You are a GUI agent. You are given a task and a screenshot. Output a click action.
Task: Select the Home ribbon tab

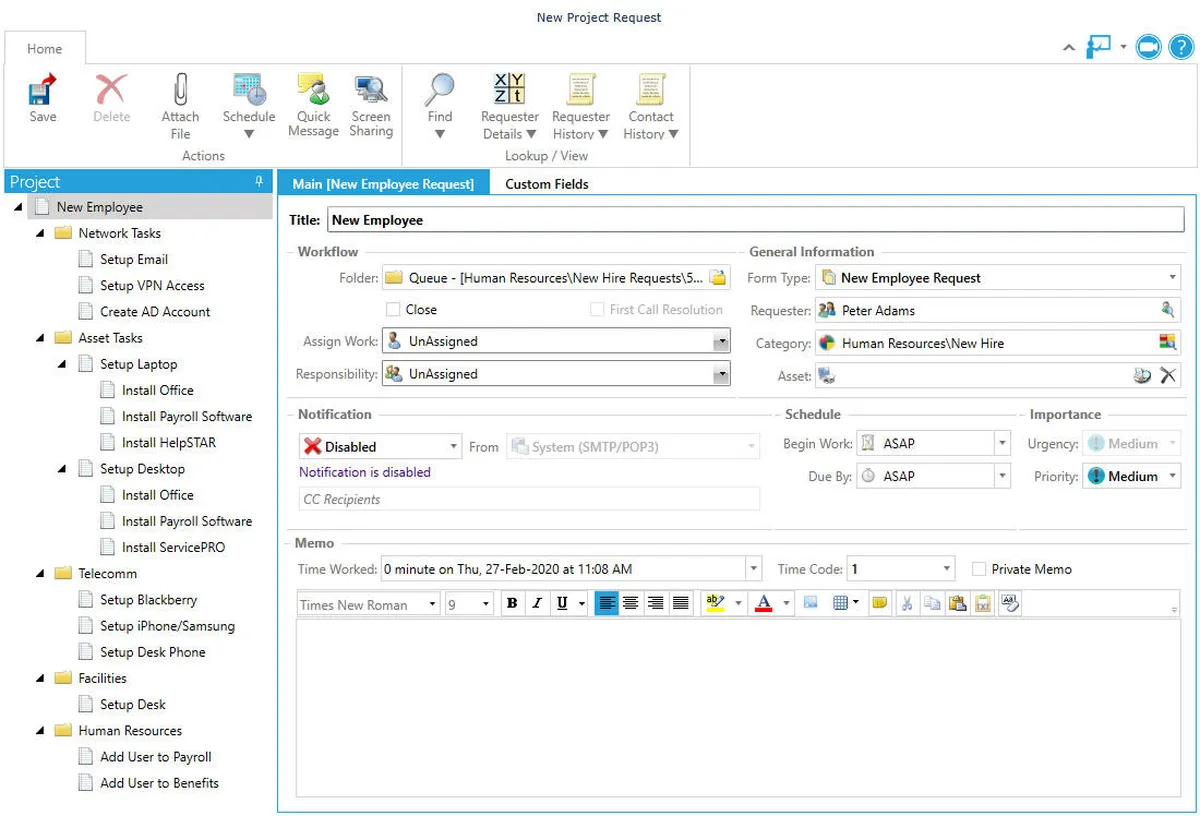(44, 49)
